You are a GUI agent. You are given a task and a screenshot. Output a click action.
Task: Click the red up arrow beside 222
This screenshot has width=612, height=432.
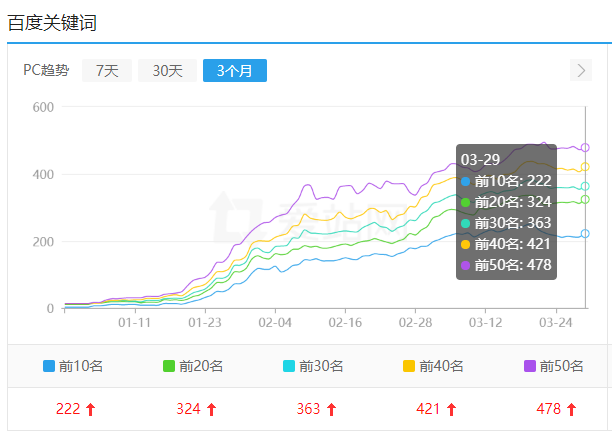tap(91, 409)
